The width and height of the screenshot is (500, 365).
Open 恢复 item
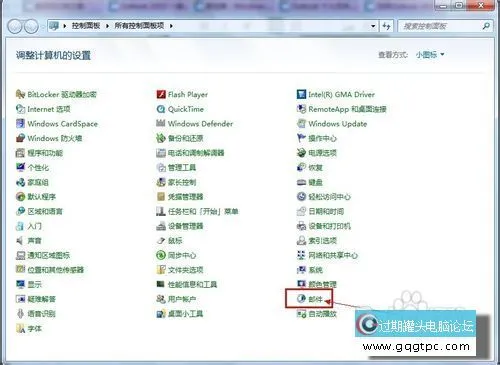[x=310, y=167]
